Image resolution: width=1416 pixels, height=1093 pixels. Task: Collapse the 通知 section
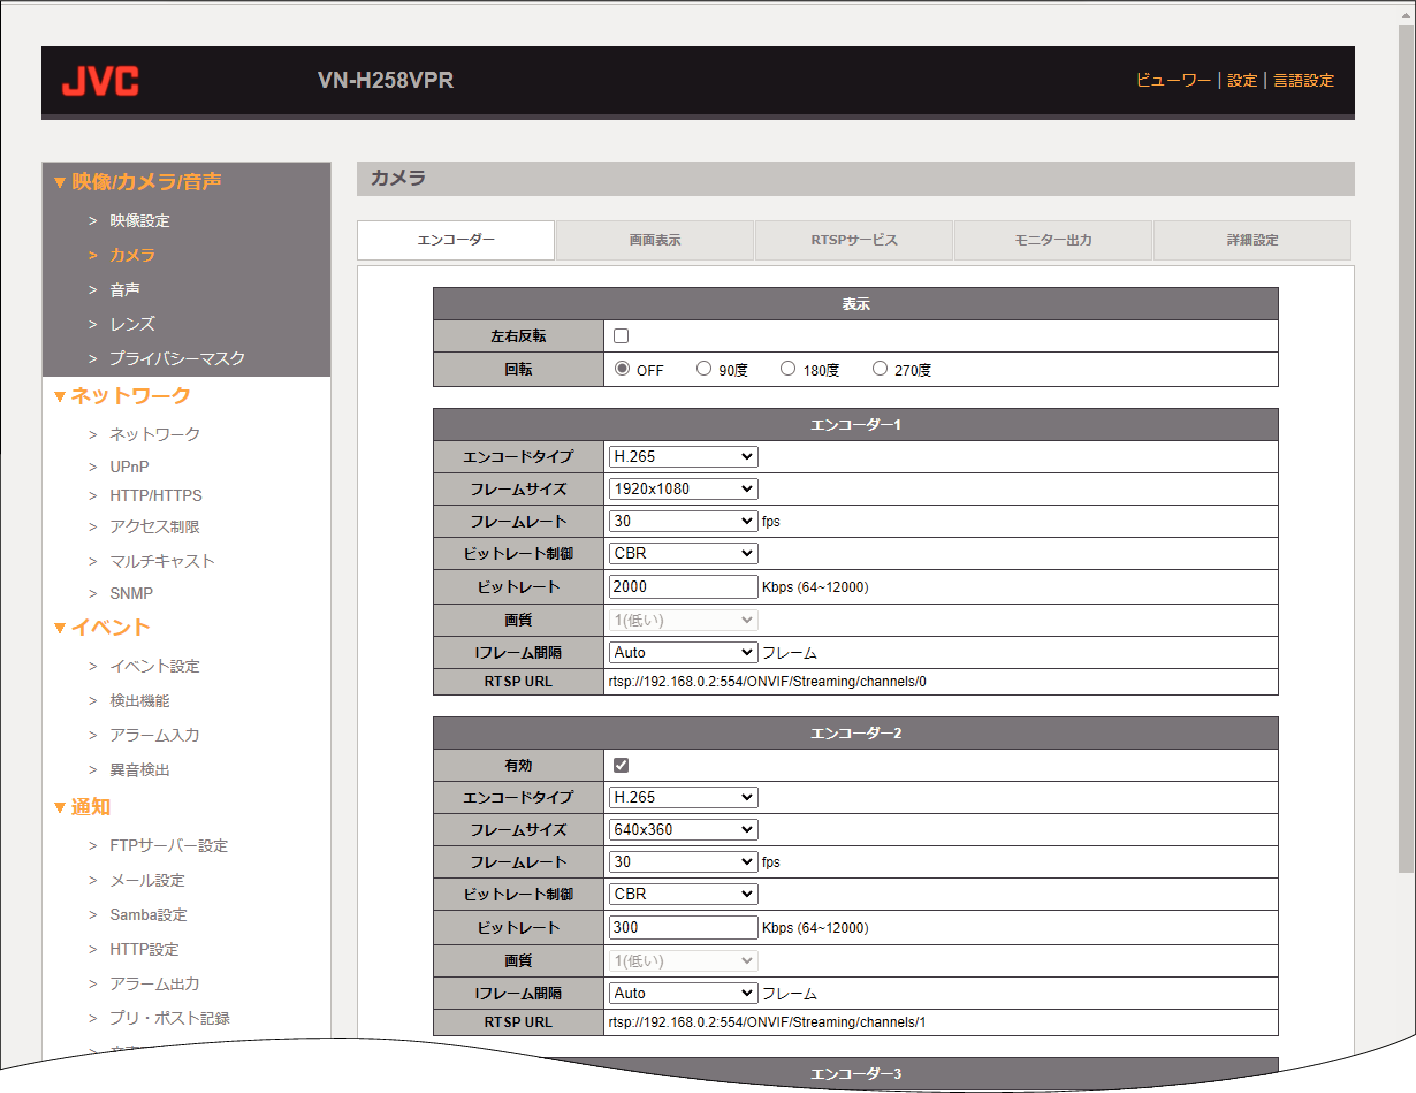[x=82, y=807]
